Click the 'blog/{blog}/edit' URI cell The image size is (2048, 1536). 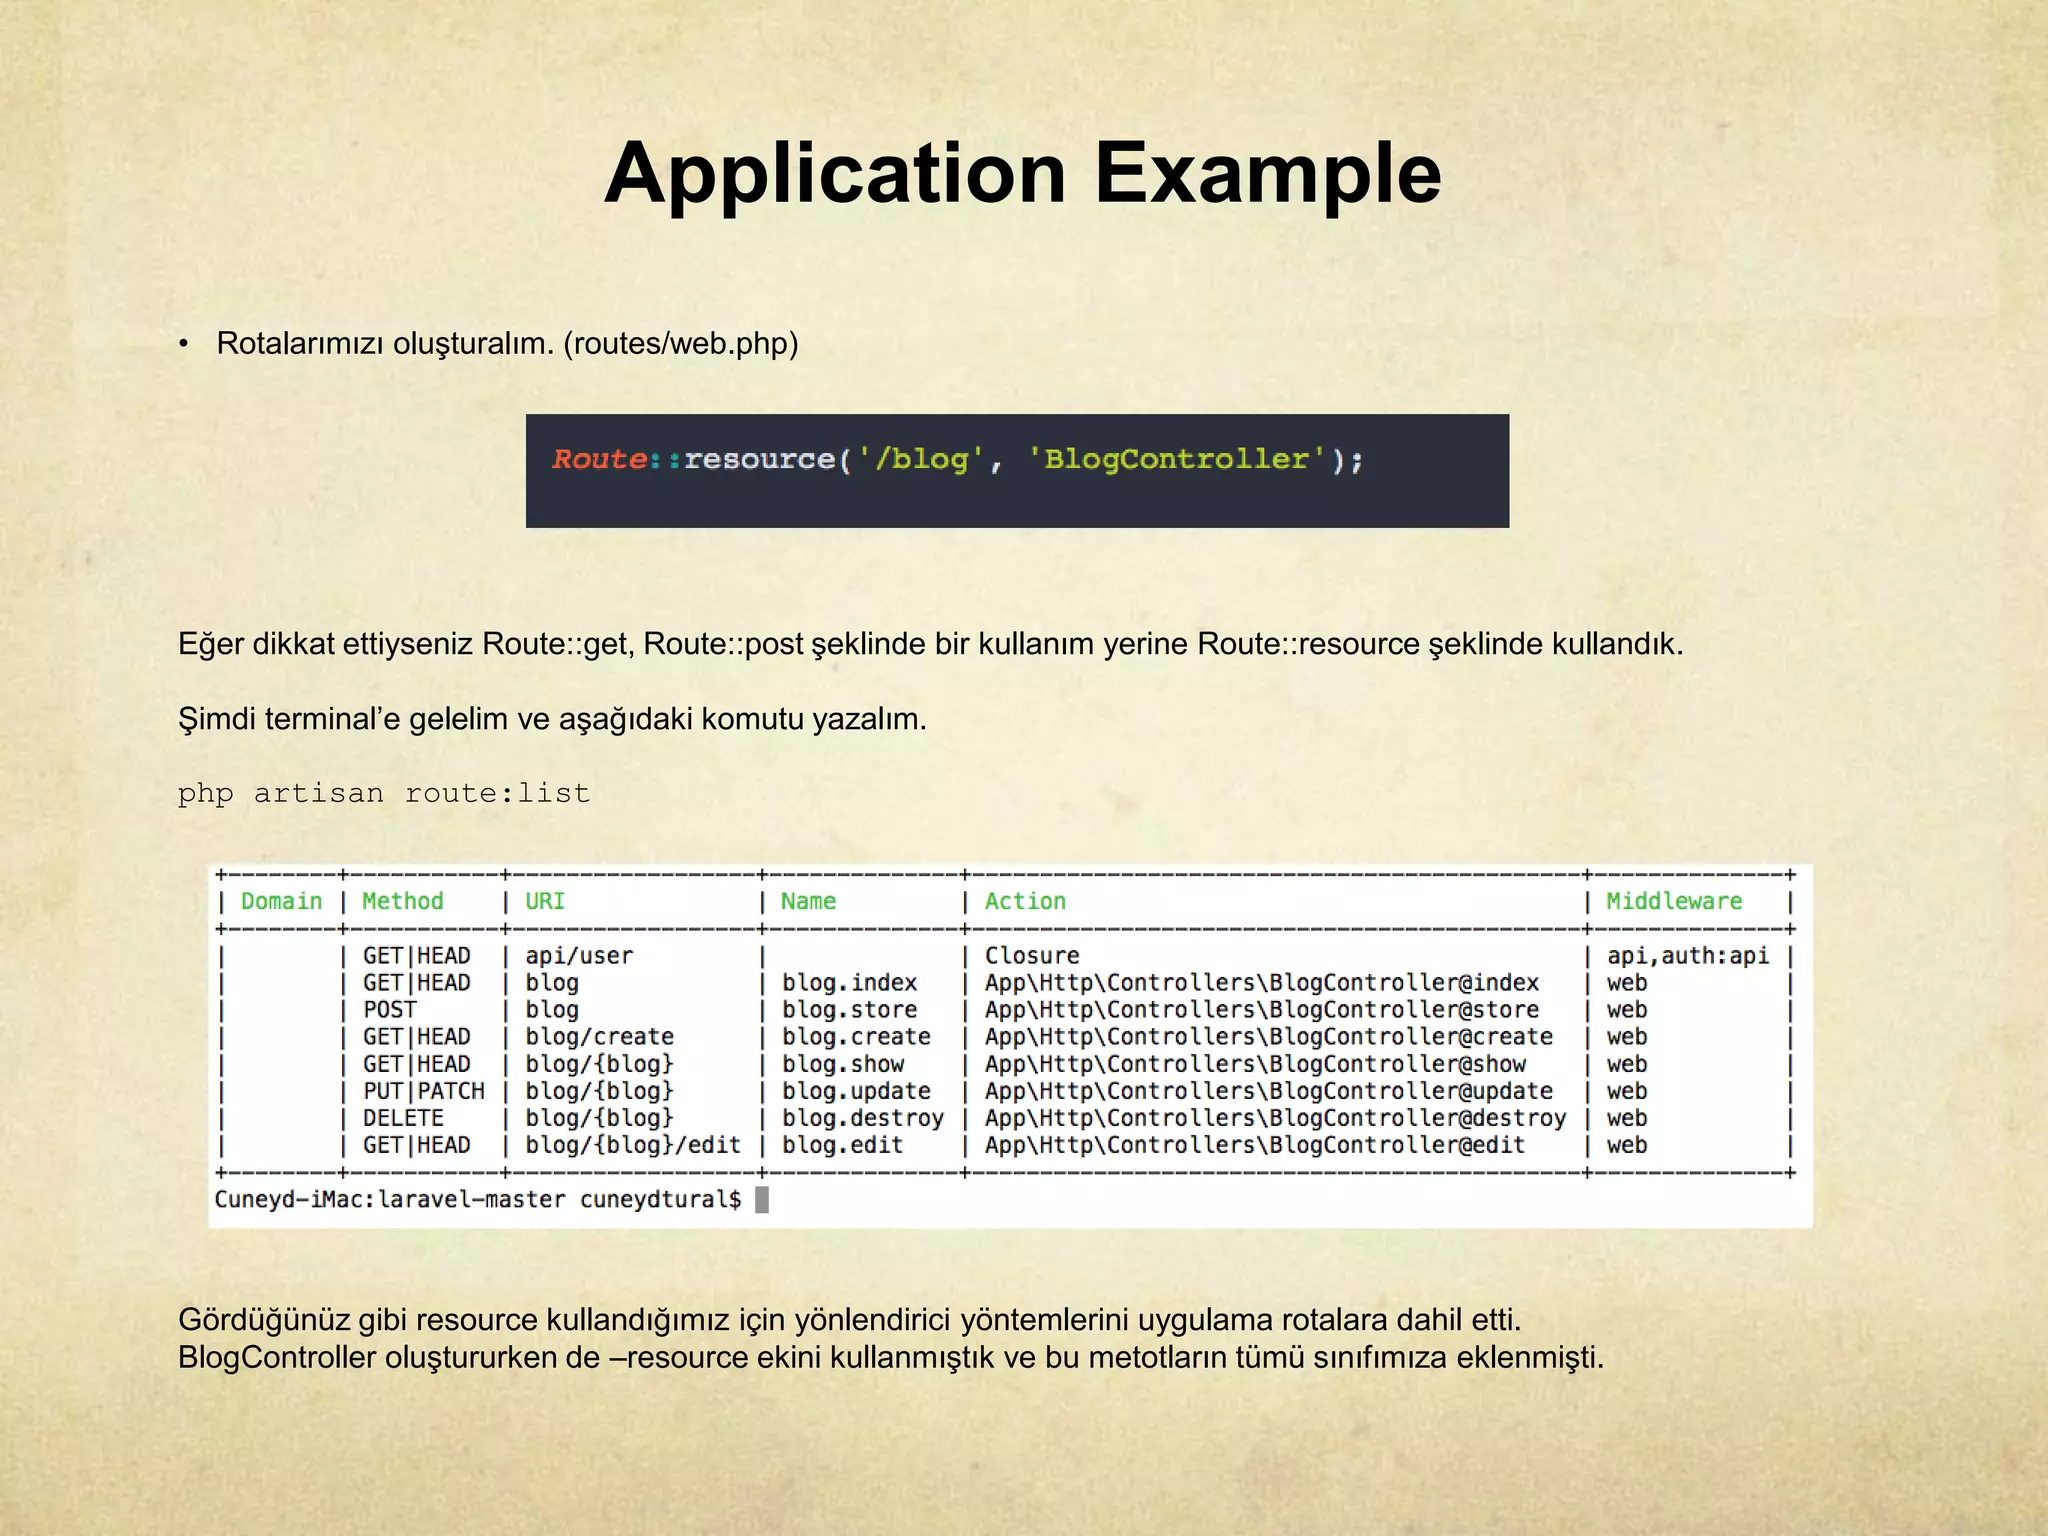pyautogui.click(x=633, y=1145)
